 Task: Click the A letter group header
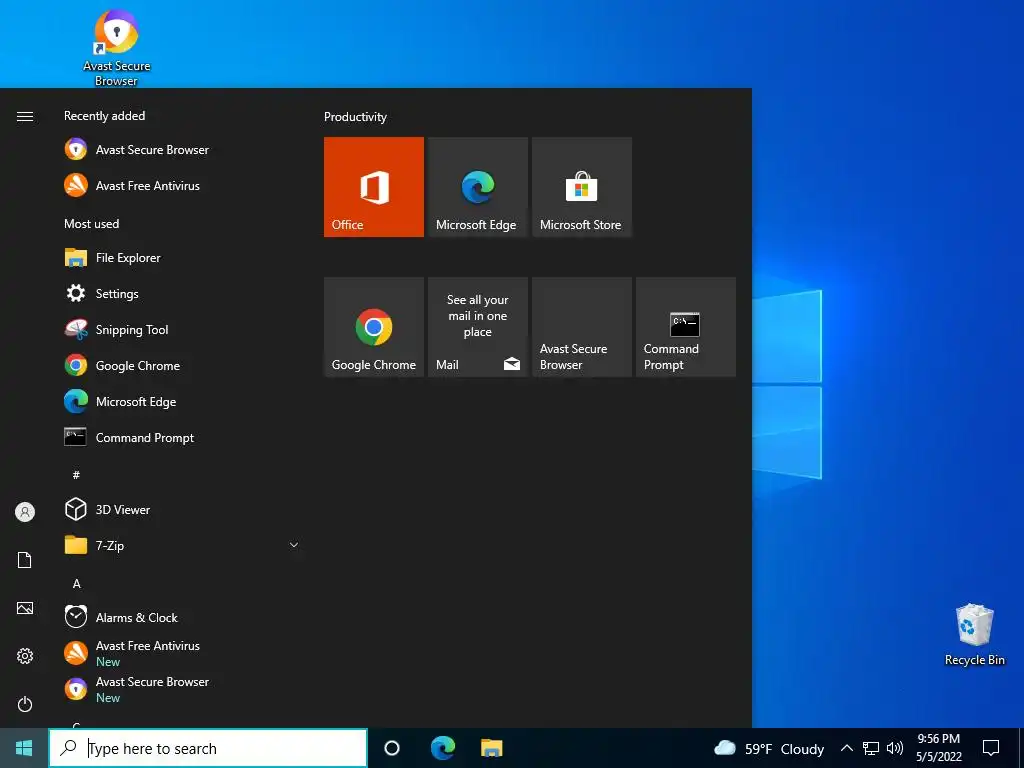(76, 583)
